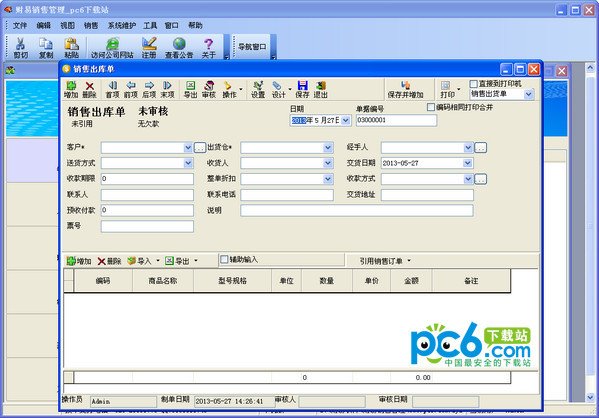Open the 系统维护 menu
599x418 pixels.
(x=121, y=26)
